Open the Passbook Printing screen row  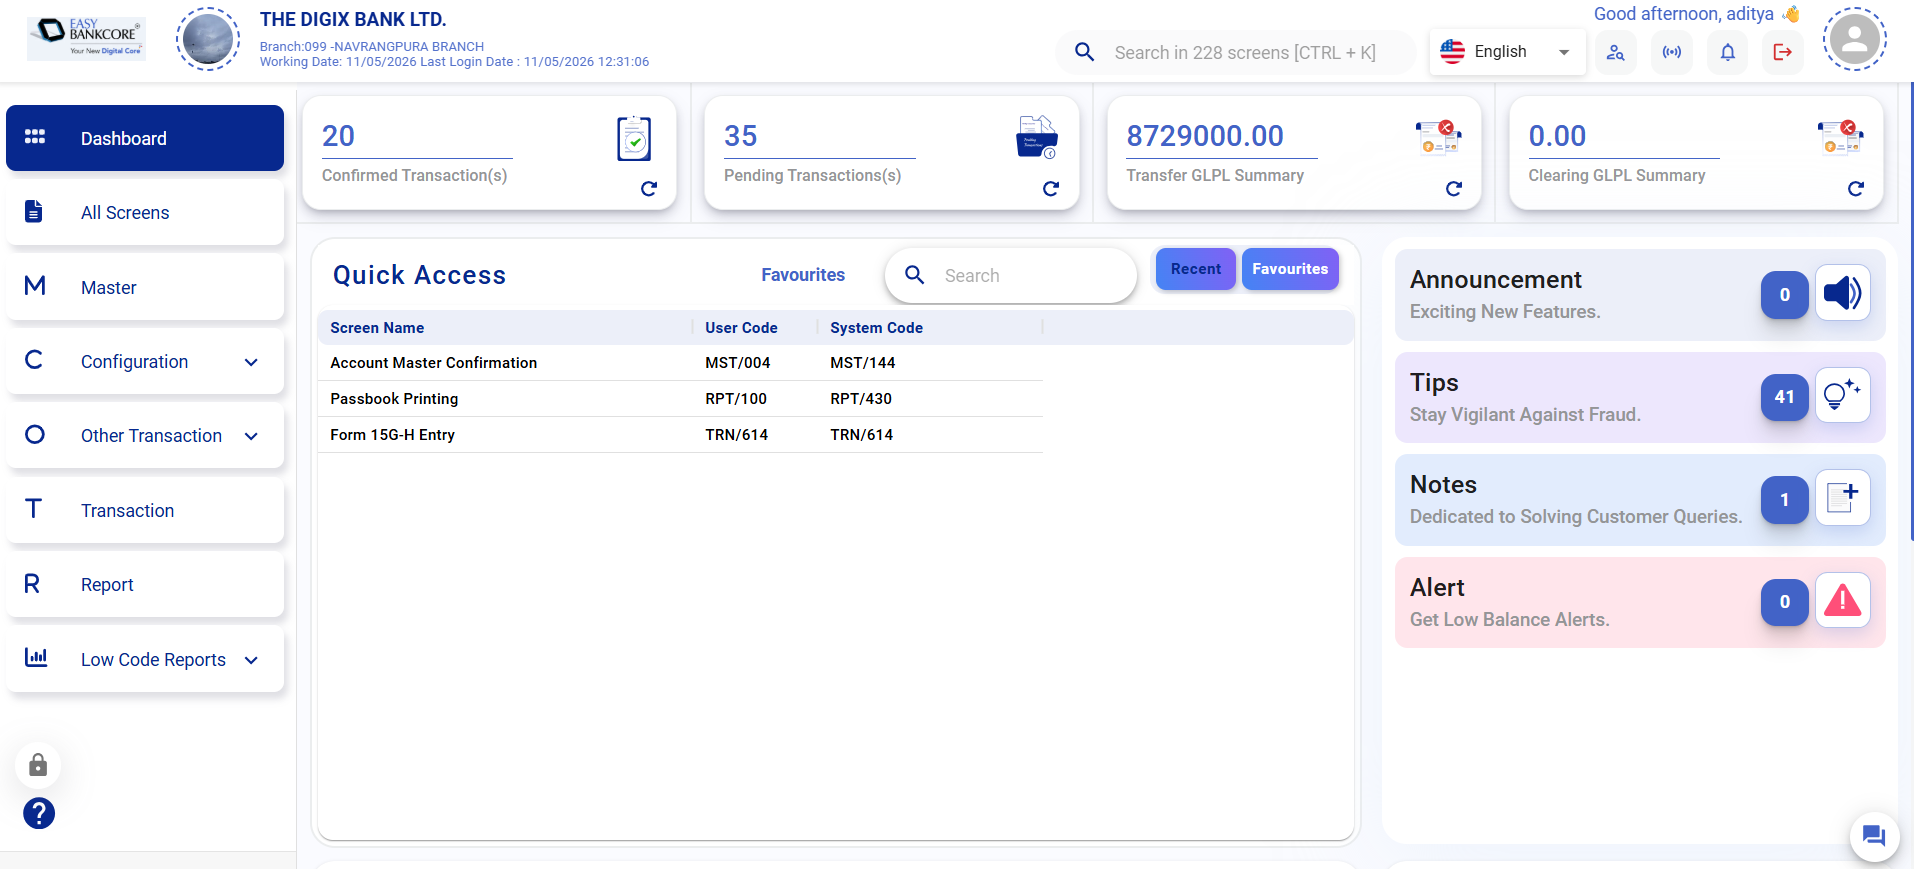click(x=680, y=399)
